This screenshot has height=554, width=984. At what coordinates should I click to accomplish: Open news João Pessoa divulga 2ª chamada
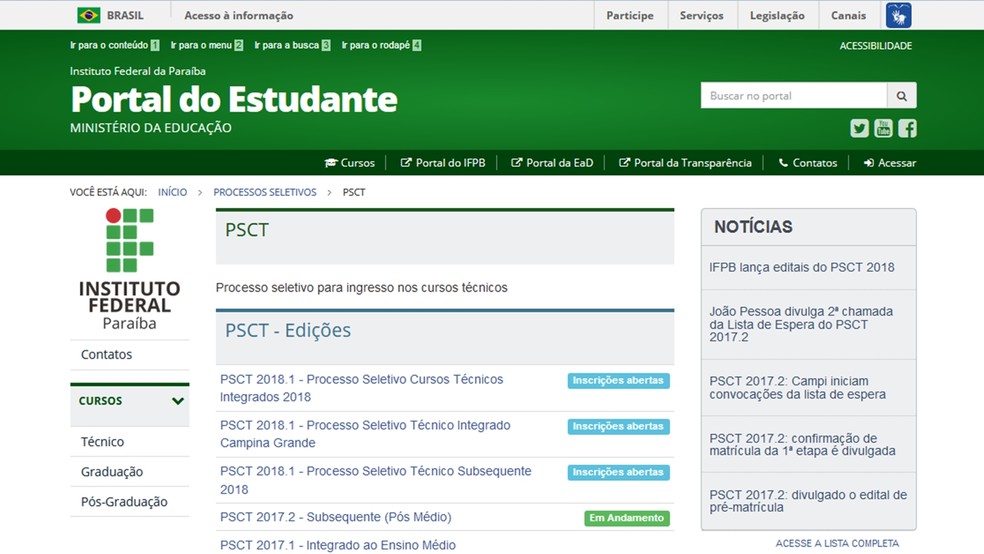pyautogui.click(x=801, y=324)
